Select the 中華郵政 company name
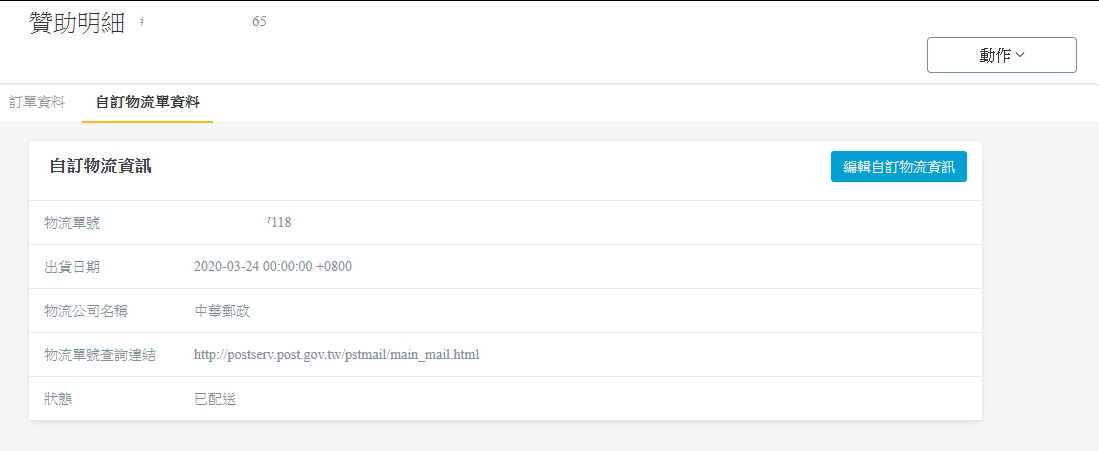1099x451 pixels. click(222, 311)
